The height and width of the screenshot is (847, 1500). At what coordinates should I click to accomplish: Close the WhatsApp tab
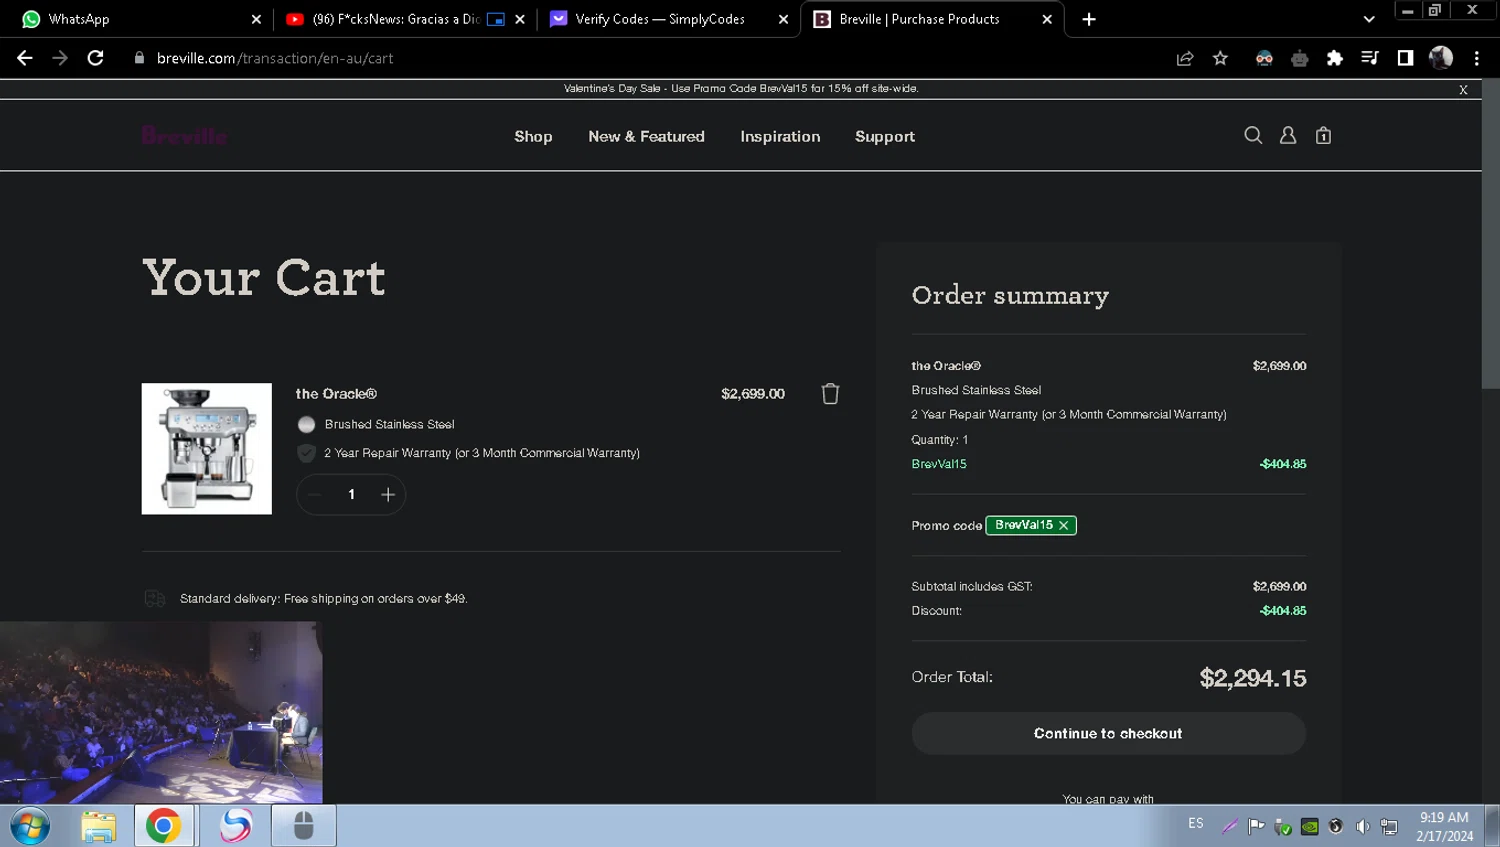(x=256, y=19)
